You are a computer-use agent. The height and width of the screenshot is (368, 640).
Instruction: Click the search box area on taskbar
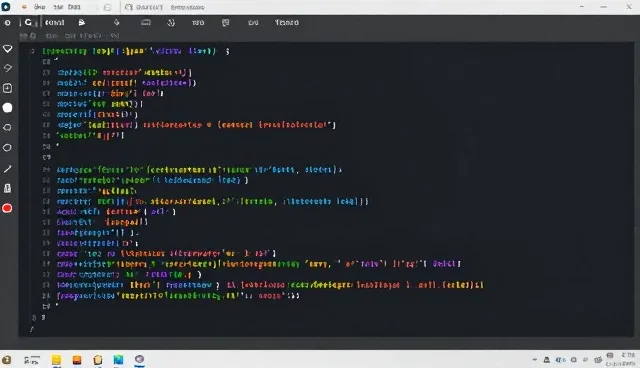32,360
